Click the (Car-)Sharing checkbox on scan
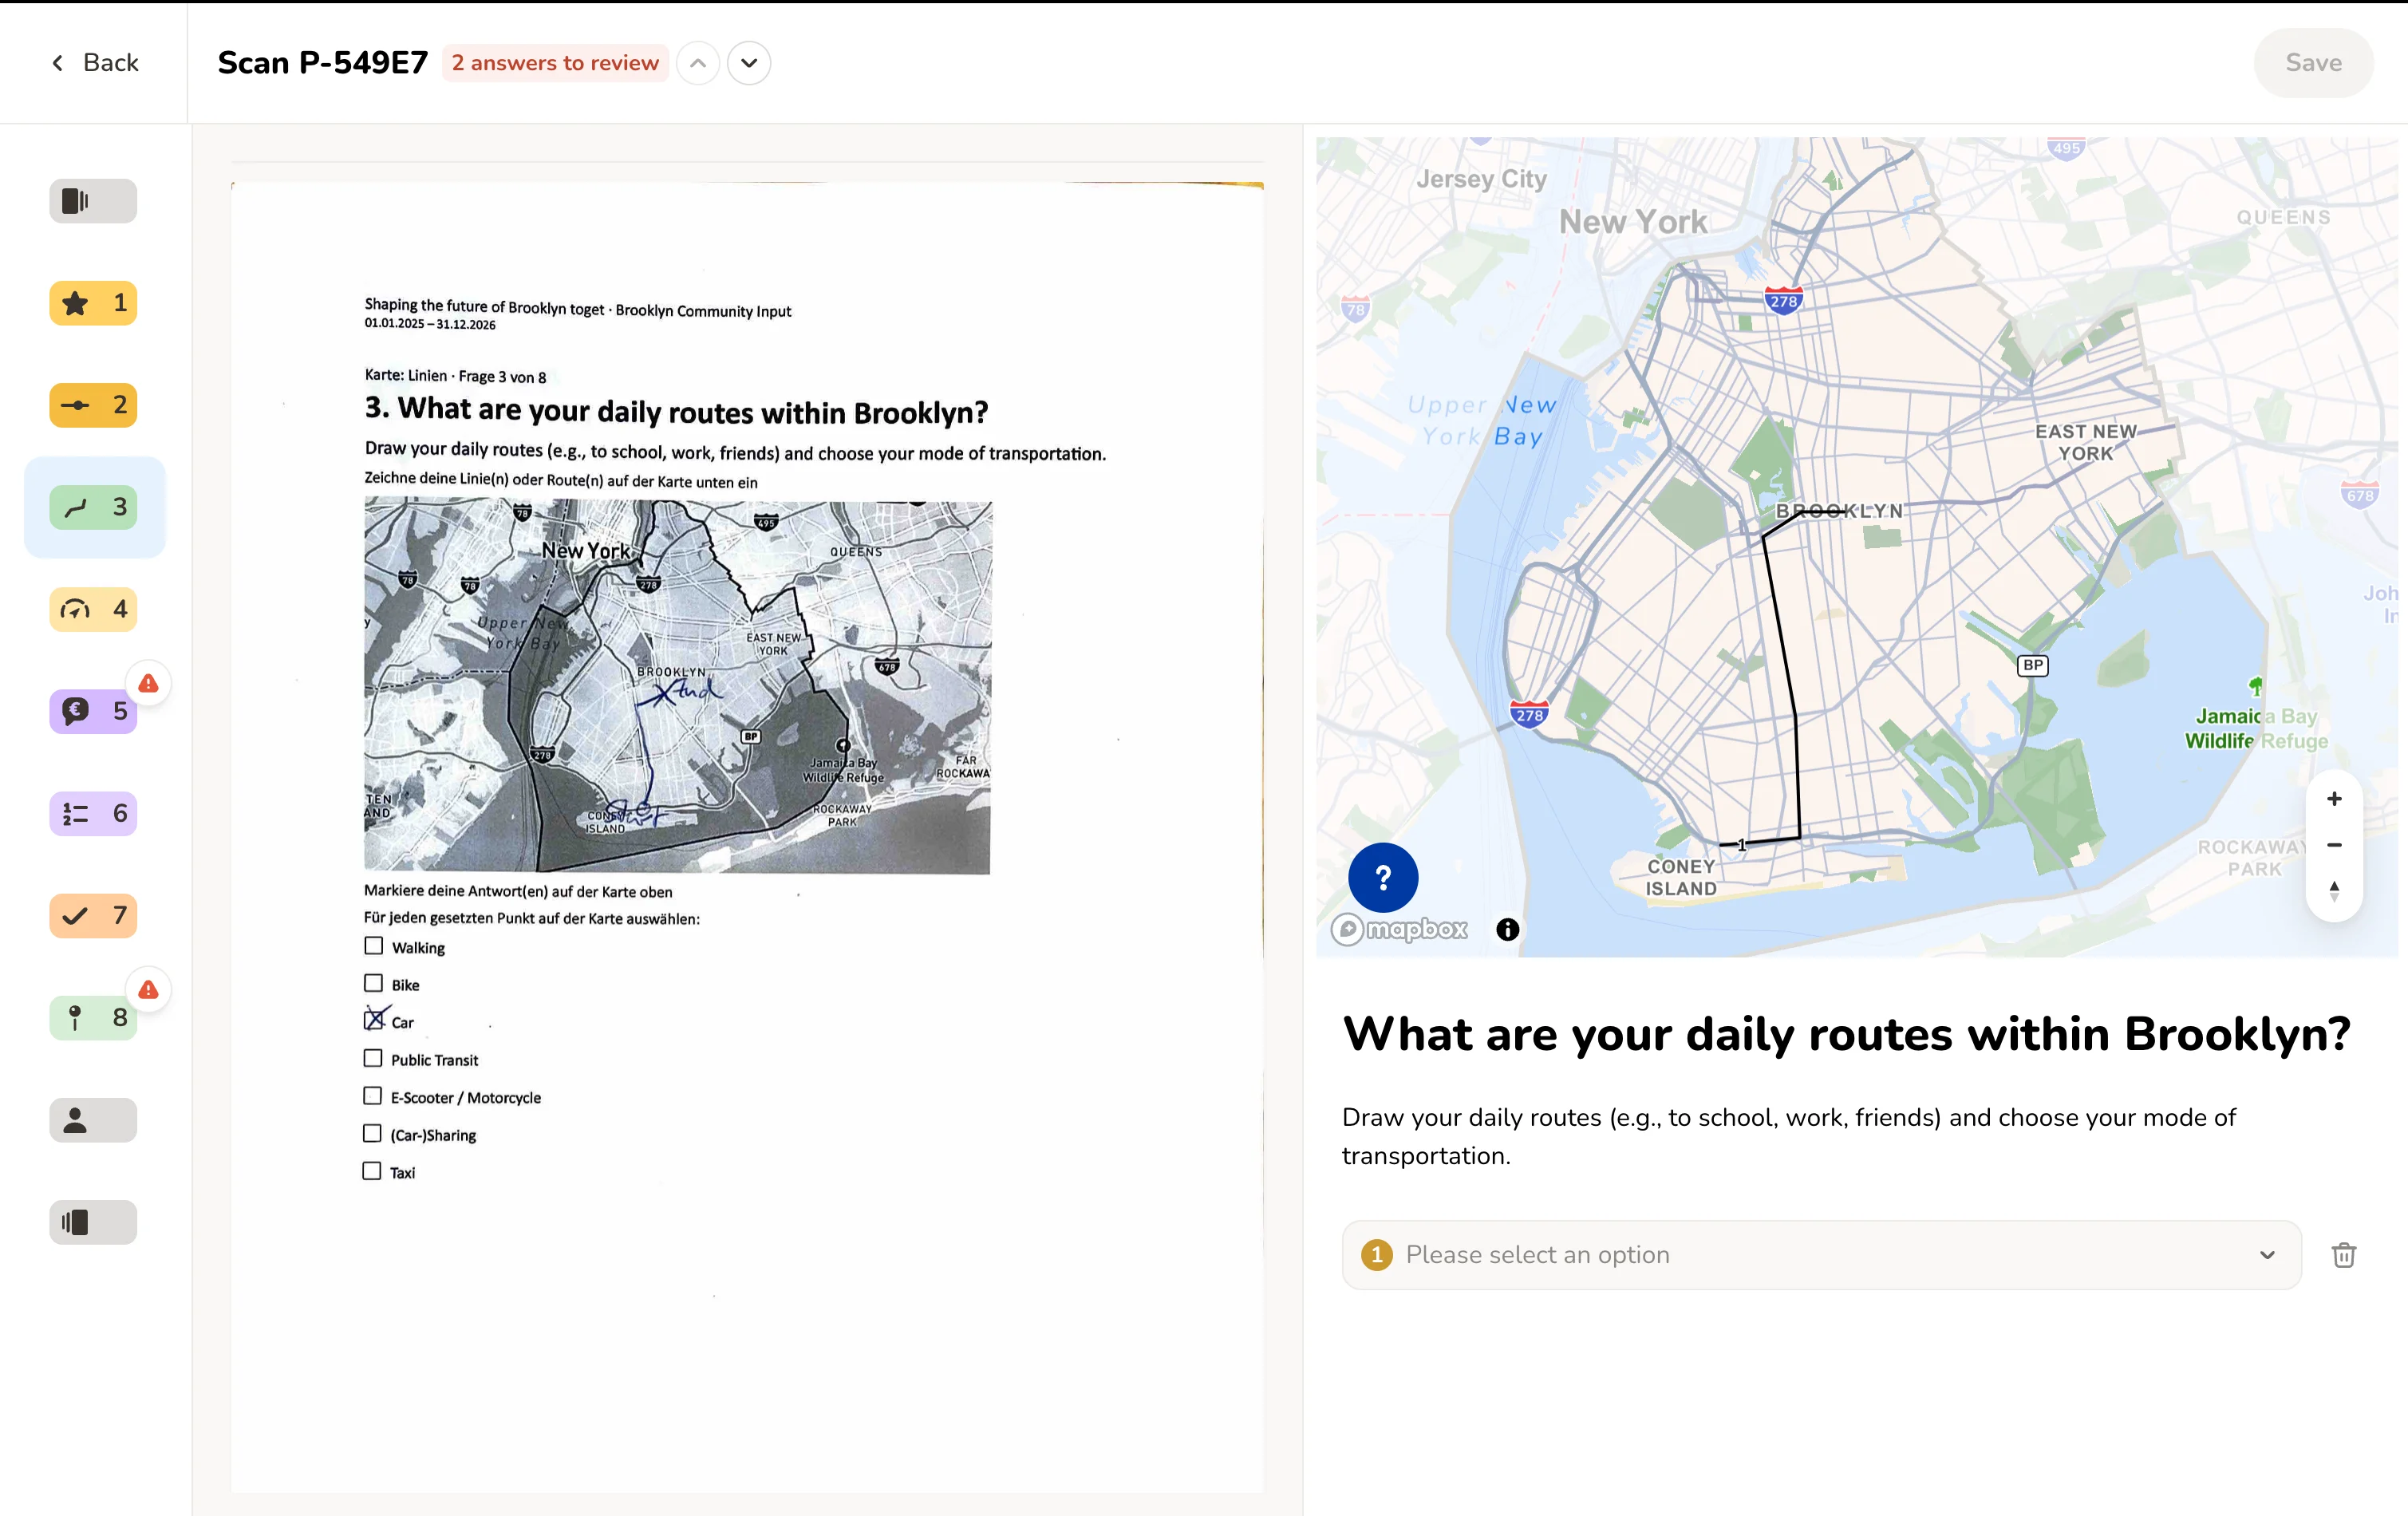Image resolution: width=2408 pixels, height=1516 pixels. pos(372,1133)
